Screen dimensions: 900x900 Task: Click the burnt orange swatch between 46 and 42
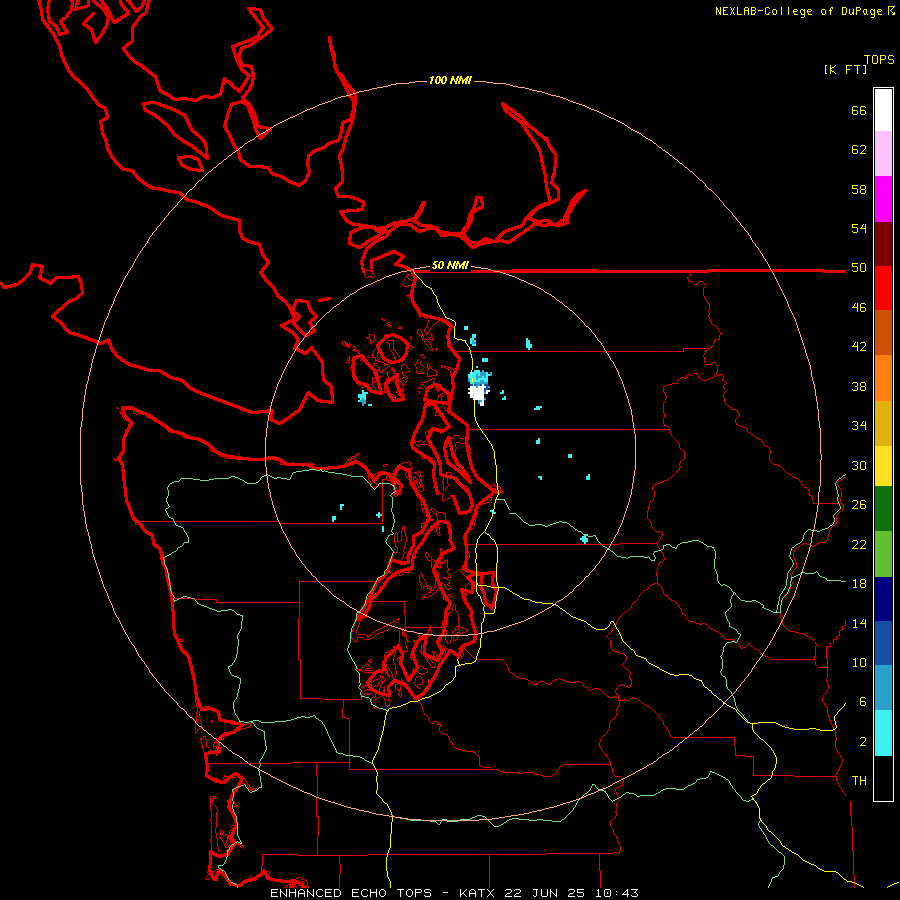(883, 332)
